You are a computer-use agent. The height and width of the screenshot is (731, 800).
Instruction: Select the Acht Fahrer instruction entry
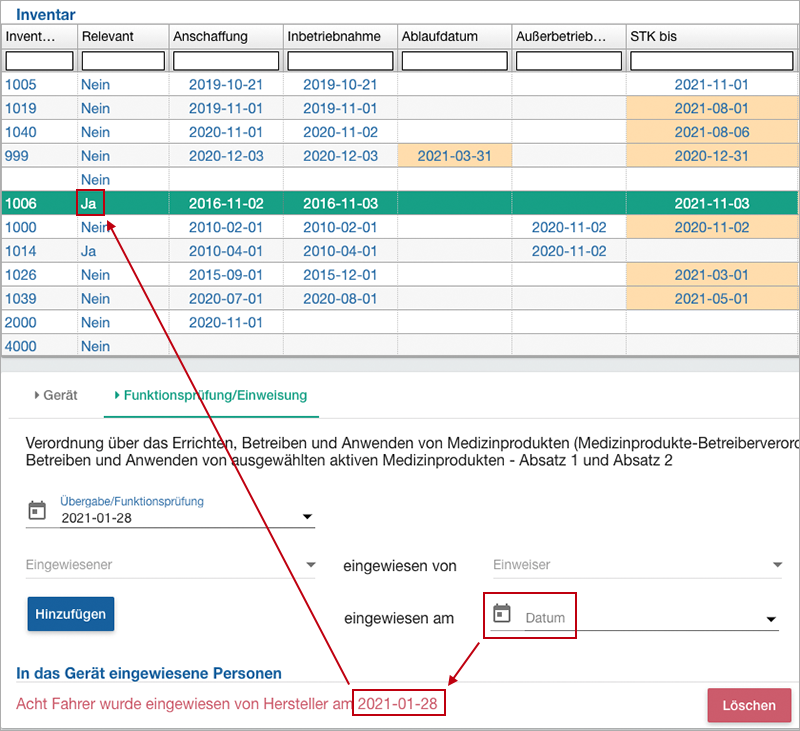[x=227, y=703]
